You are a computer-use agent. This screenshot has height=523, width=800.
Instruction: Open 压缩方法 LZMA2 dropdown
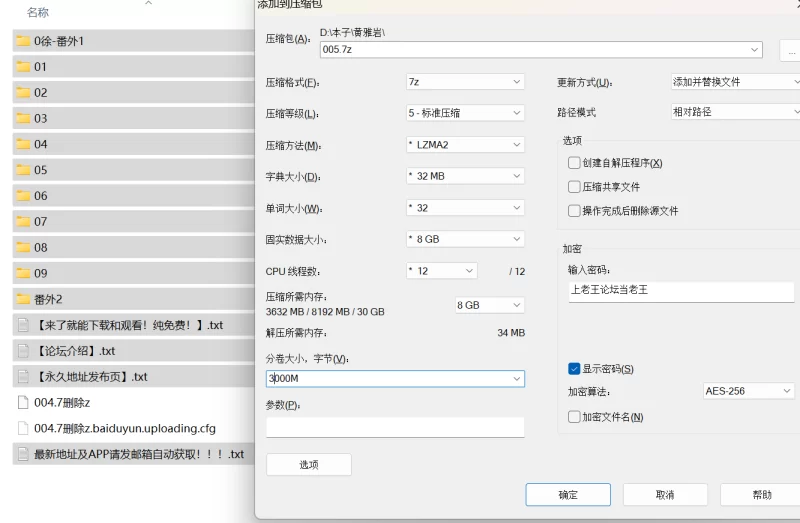465,144
